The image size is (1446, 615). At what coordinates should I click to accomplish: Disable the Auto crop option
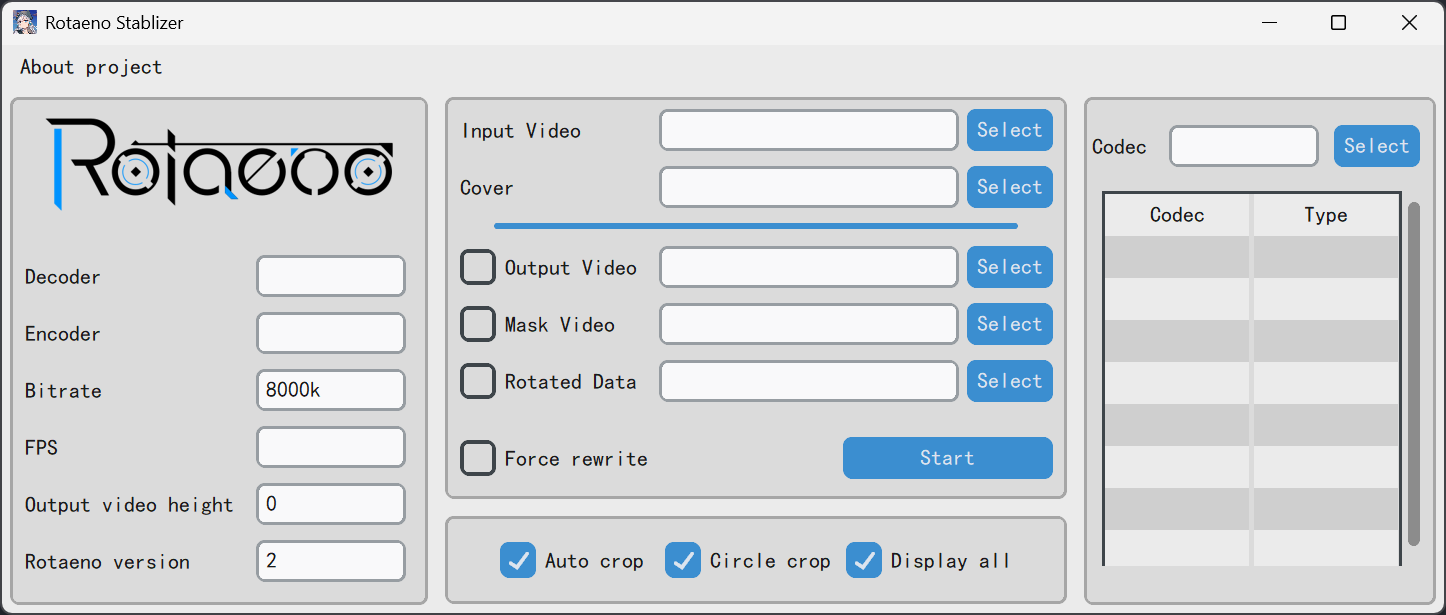point(518,561)
